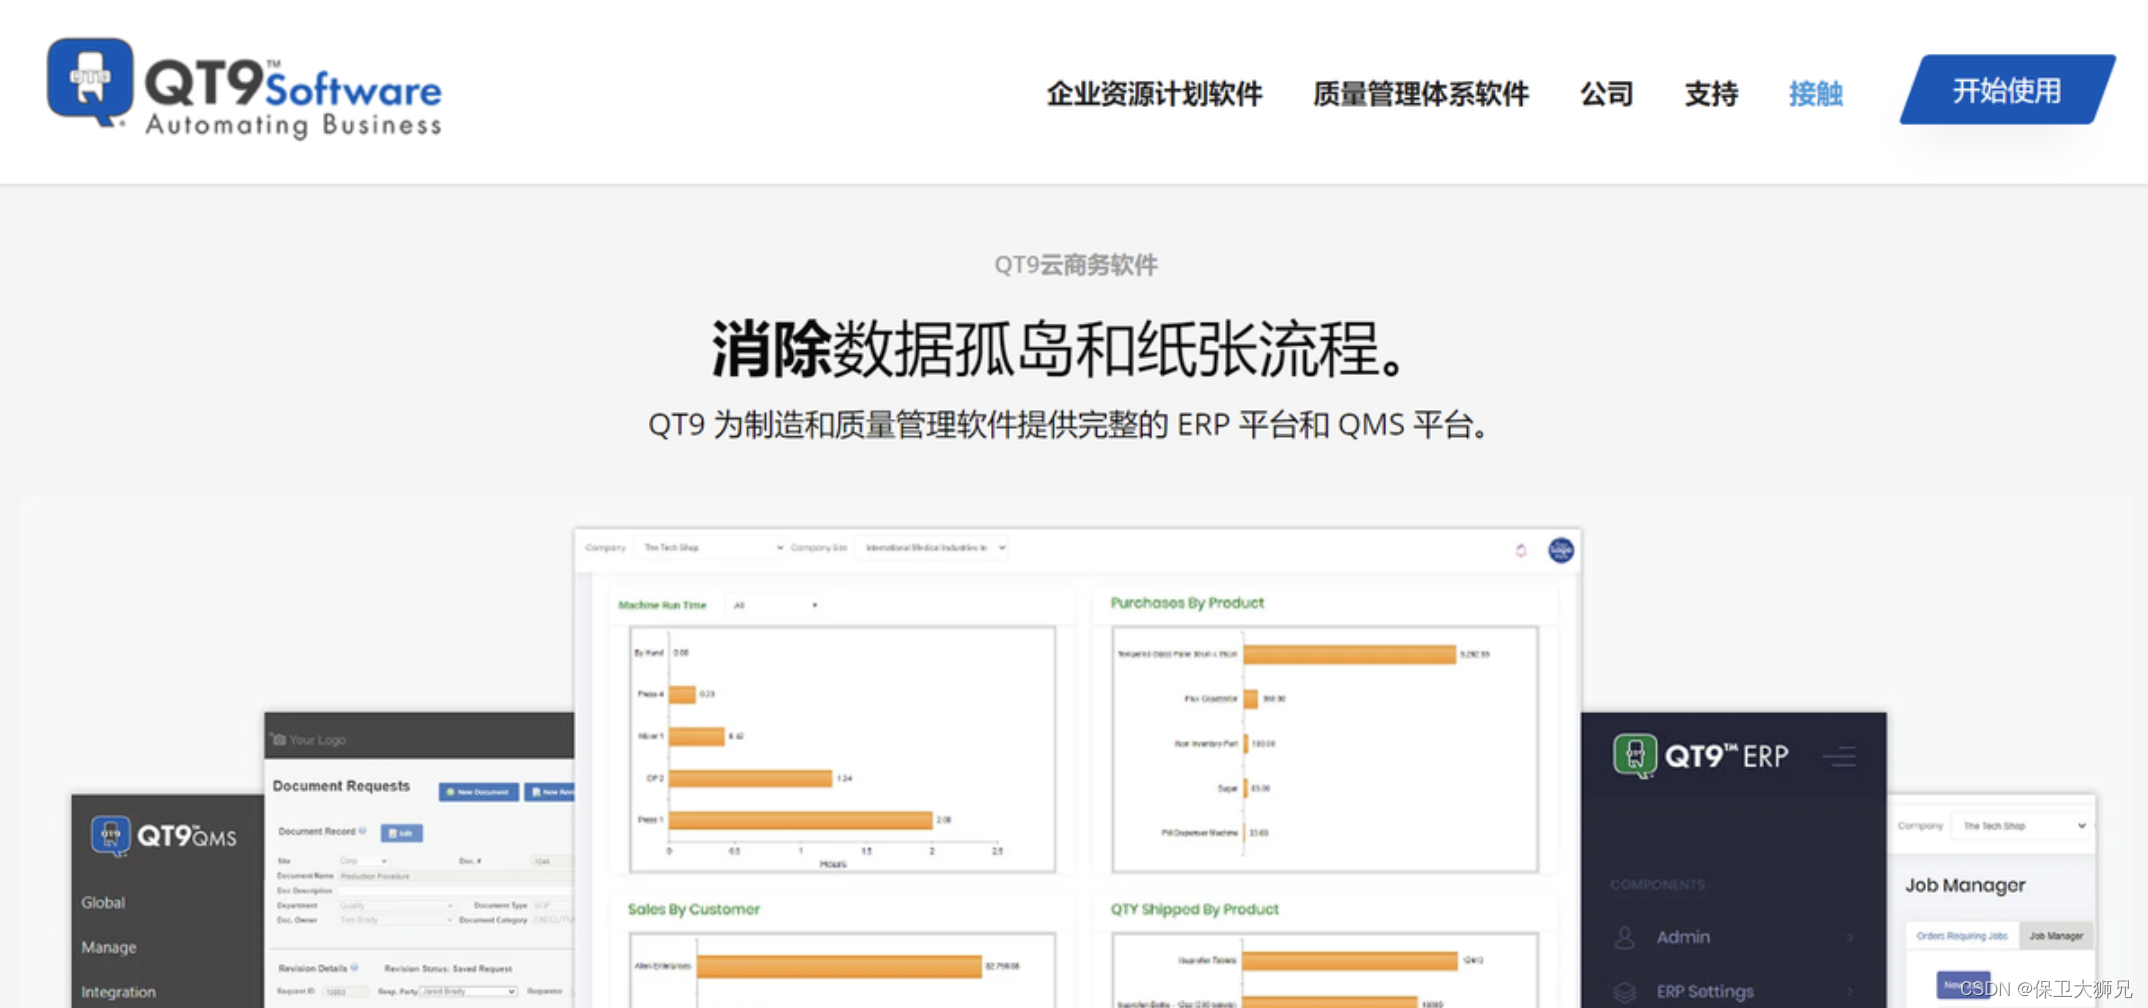Screen dimensions: 2148x1008
Task: Click the Machine Run Time bar chart
Action: point(842,749)
